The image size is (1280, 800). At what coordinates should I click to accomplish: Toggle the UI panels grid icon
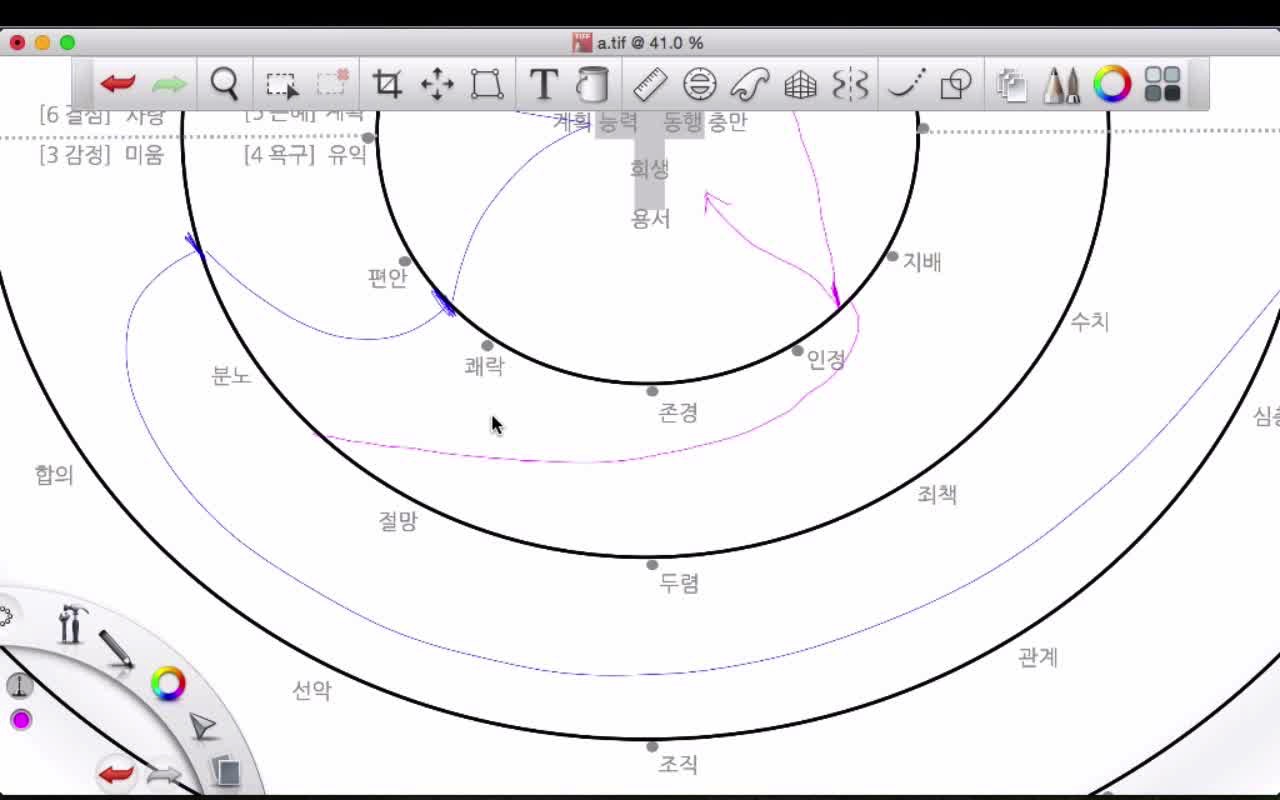[x=1163, y=84]
